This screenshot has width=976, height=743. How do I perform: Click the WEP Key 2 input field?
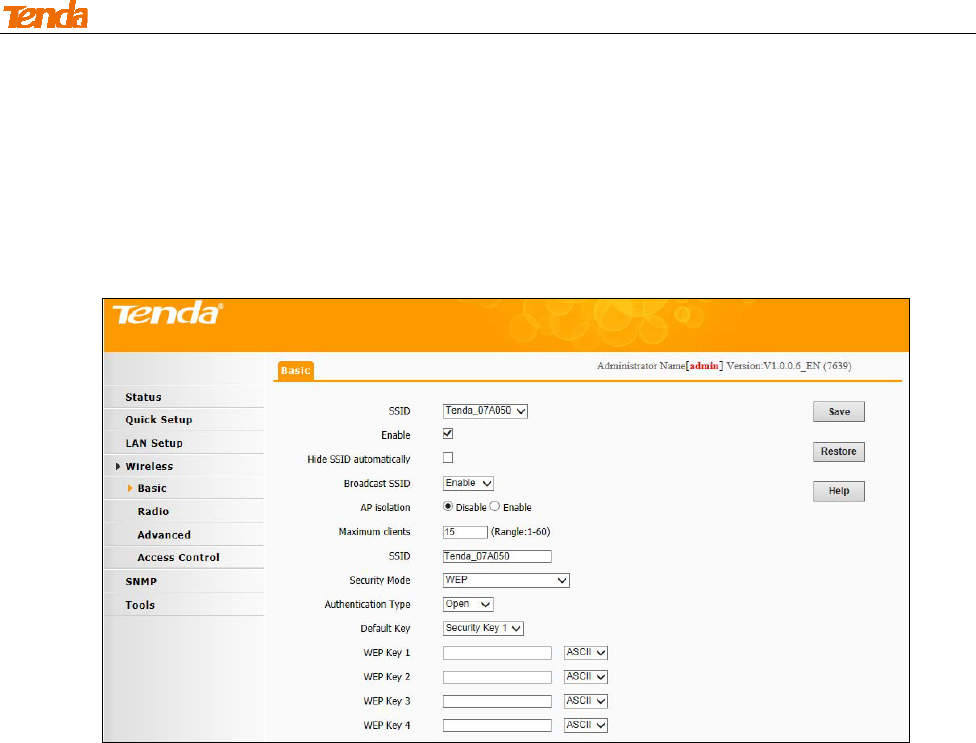coord(497,677)
